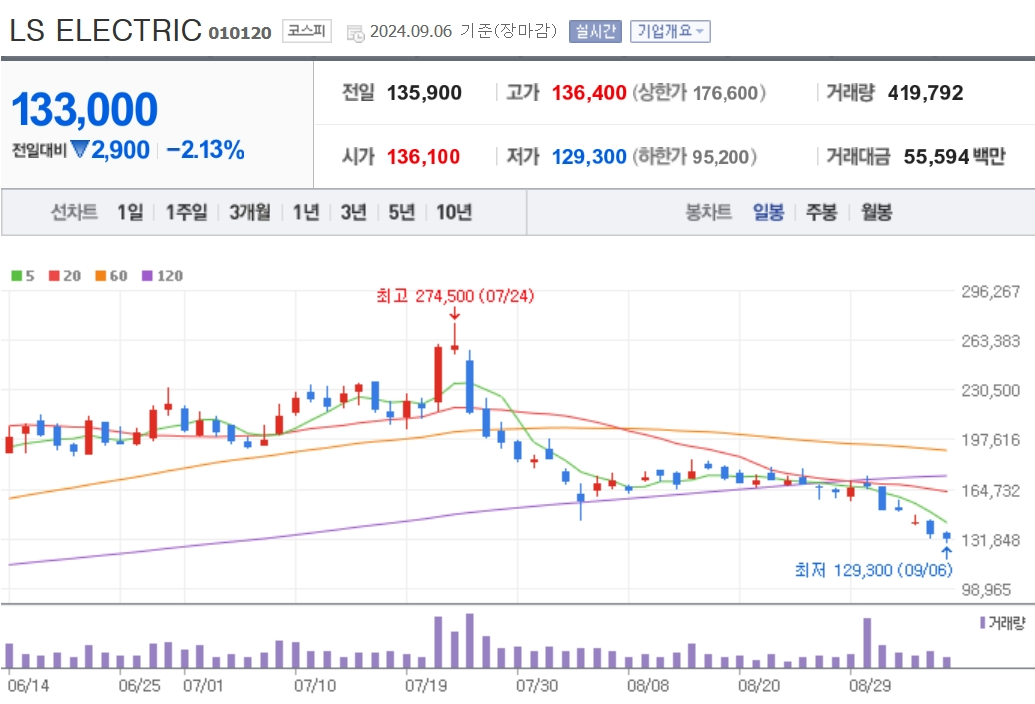
Task: Click the 06/14 date axis label
Action: click(x=28, y=686)
